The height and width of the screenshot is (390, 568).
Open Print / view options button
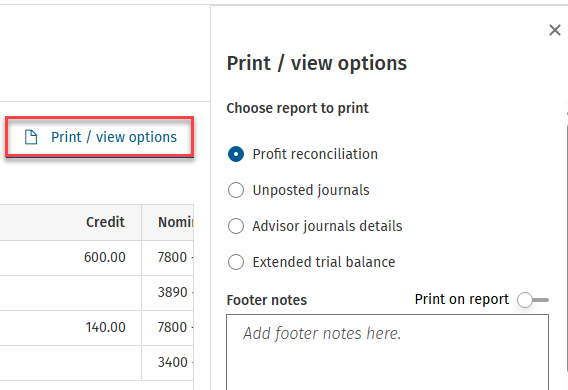(100, 137)
